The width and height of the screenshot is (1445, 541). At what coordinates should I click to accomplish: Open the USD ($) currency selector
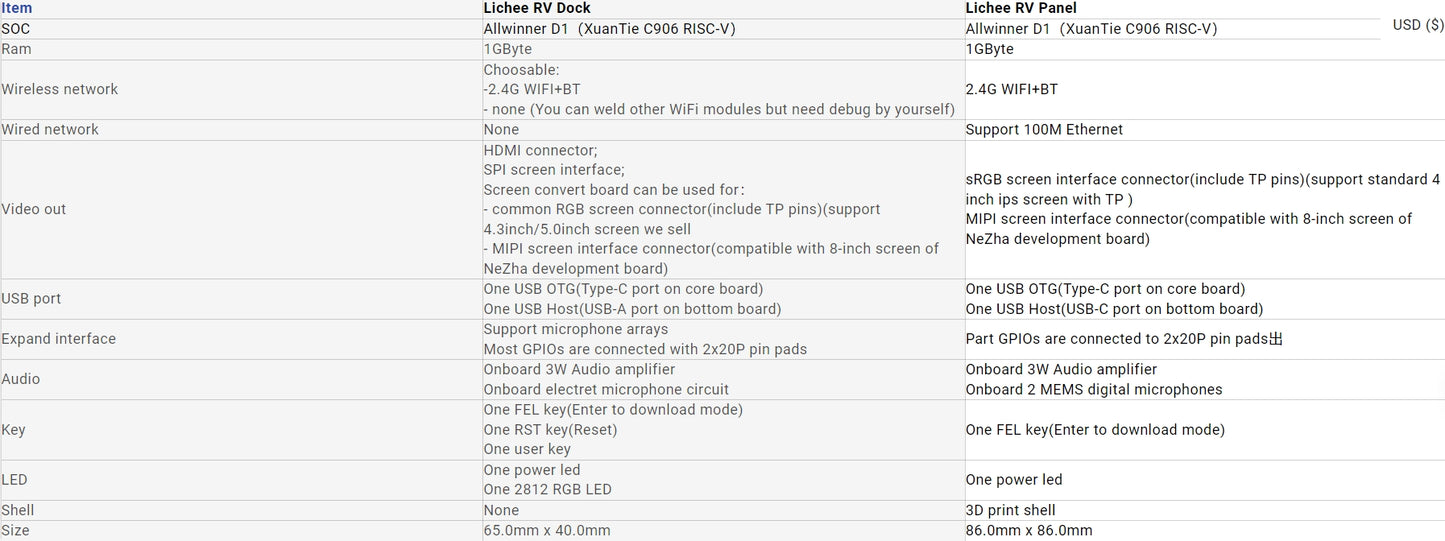point(1417,25)
